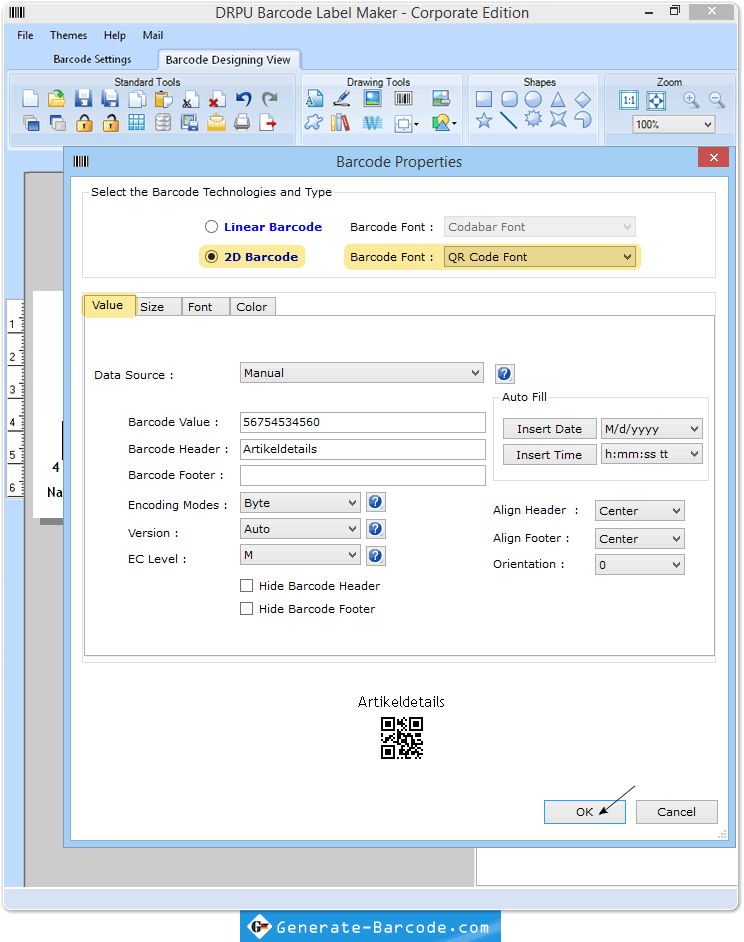Click the Cut scissors icon
Viewport: 744px width, 942px height.
coord(191,99)
